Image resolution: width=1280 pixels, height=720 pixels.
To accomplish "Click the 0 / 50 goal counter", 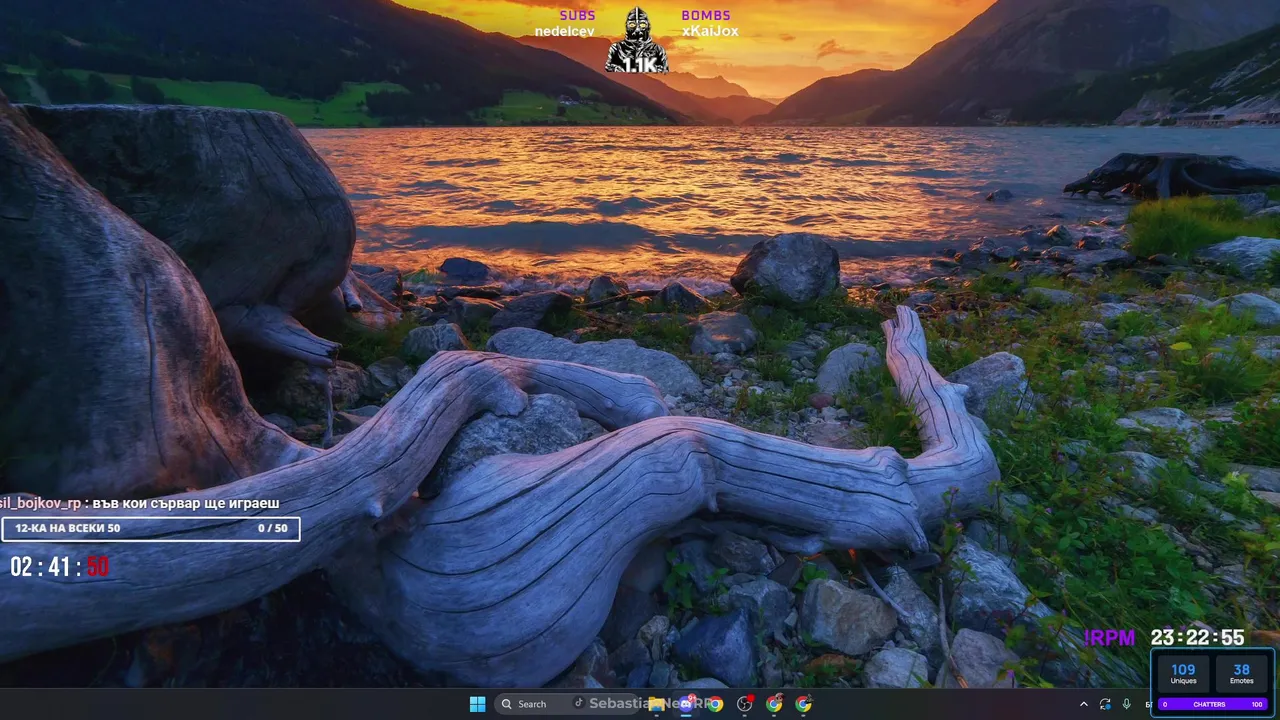I will click(x=272, y=528).
